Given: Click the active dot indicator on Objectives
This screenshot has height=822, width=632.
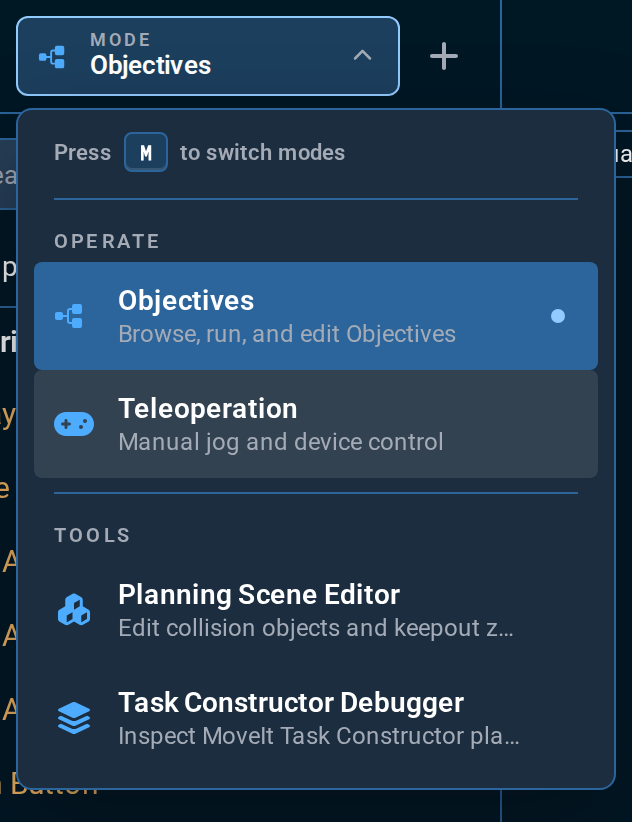Looking at the screenshot, I should click(558, 316).
